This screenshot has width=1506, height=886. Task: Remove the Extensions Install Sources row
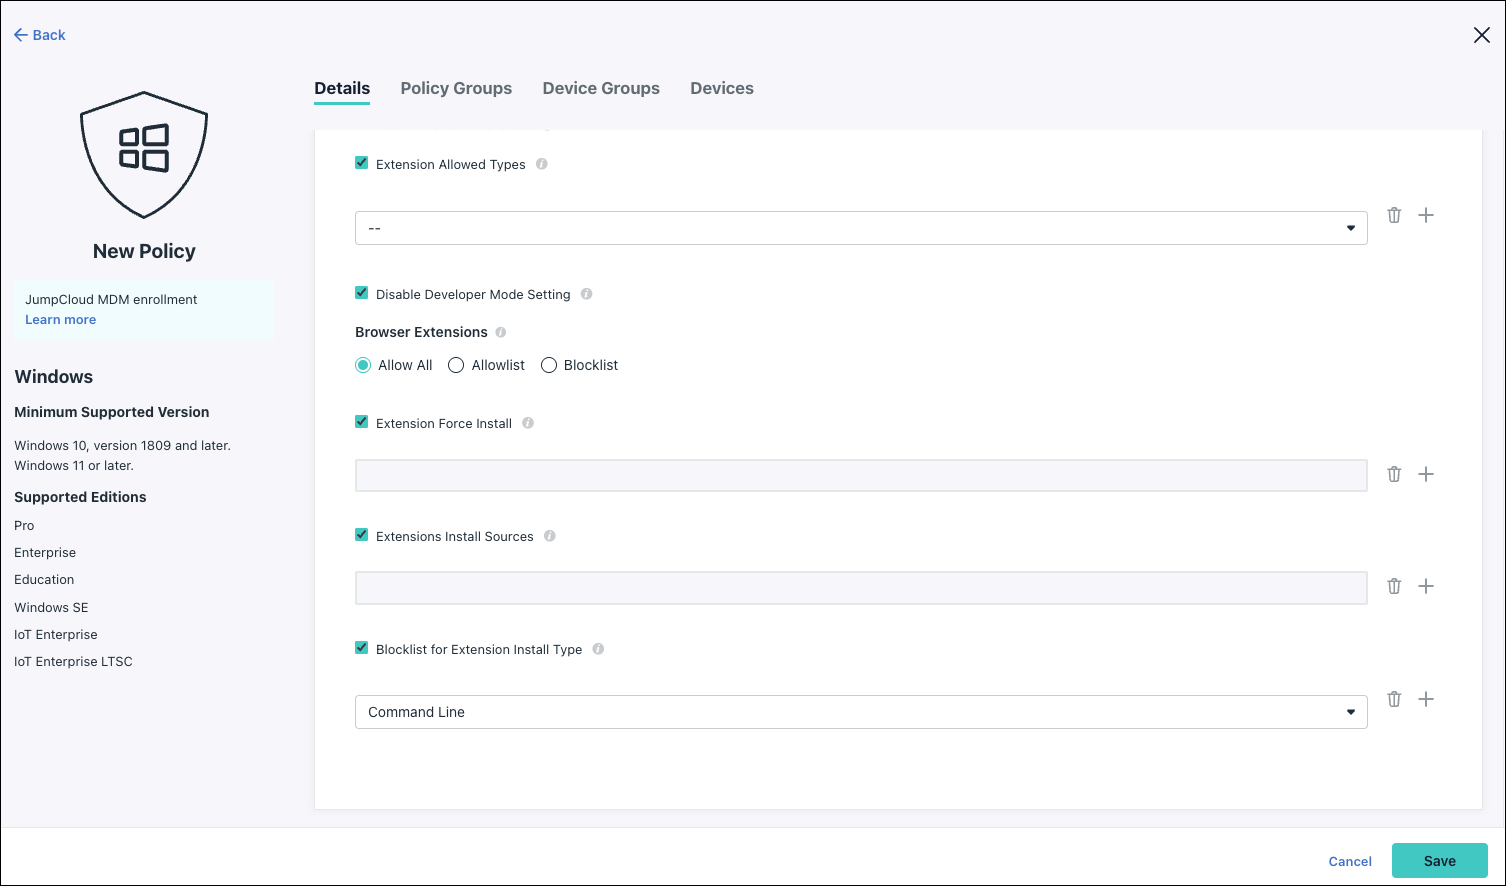click(1394, 586)
